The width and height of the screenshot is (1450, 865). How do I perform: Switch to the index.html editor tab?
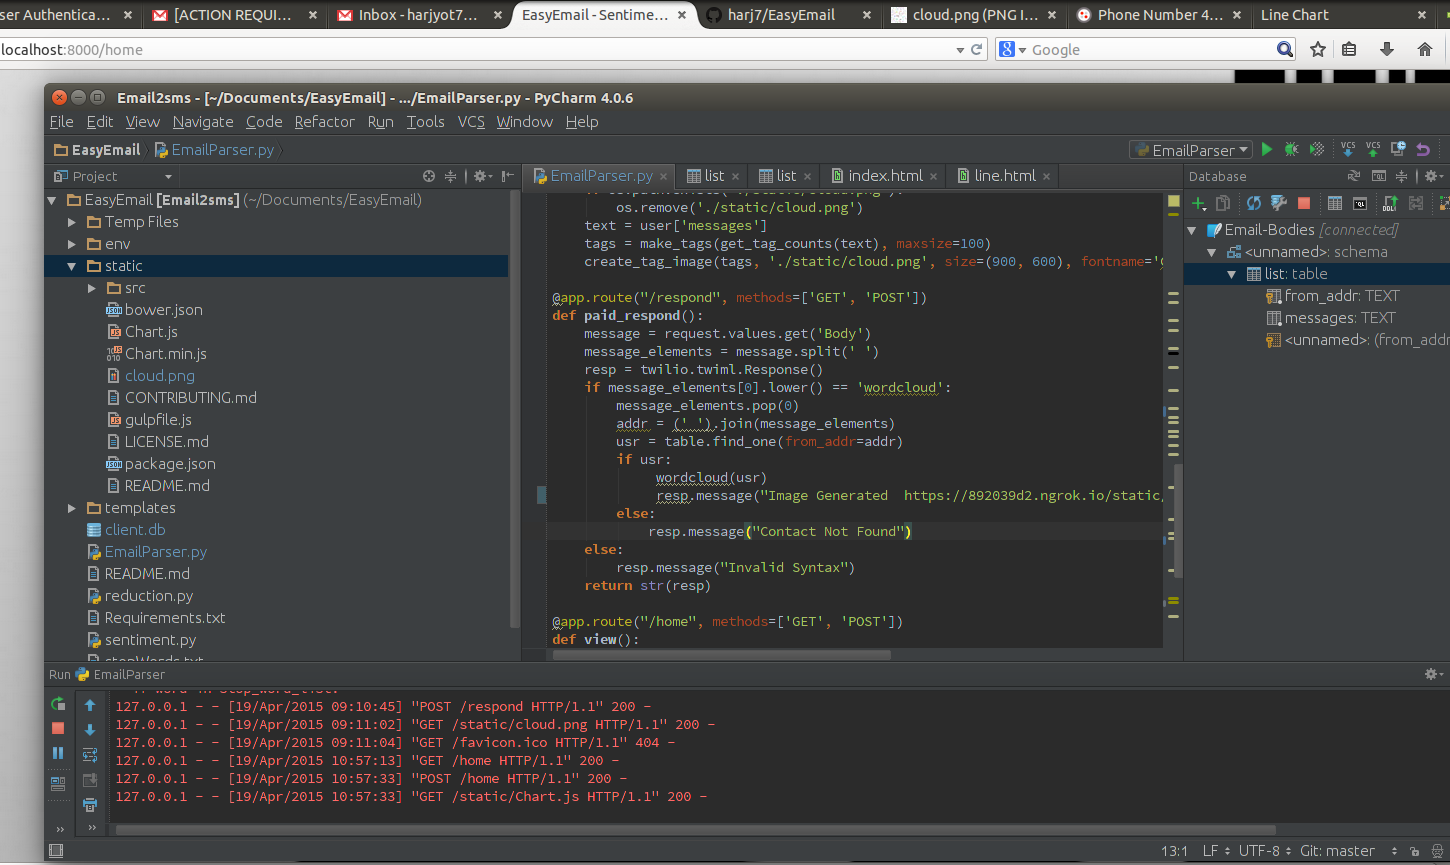(884, 176)
